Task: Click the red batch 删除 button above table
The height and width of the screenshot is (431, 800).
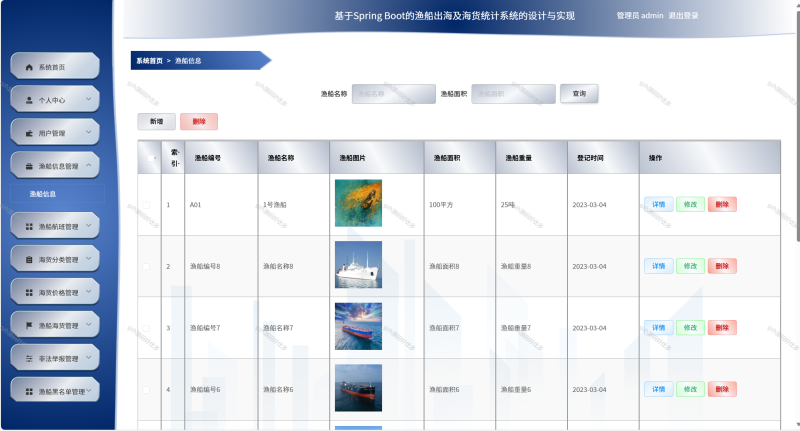Action: click(199, 121)
